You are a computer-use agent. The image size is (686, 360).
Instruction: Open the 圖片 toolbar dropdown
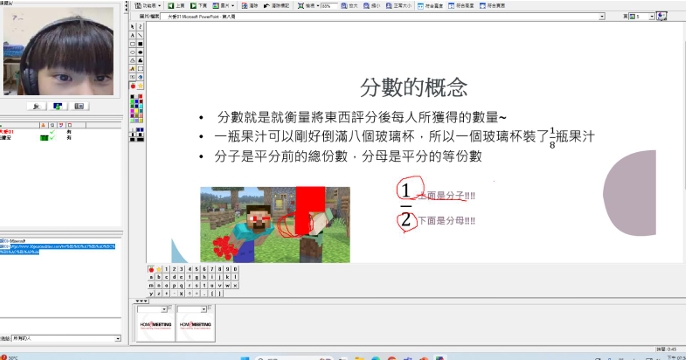pyautogui.click(x=224, y=6)
